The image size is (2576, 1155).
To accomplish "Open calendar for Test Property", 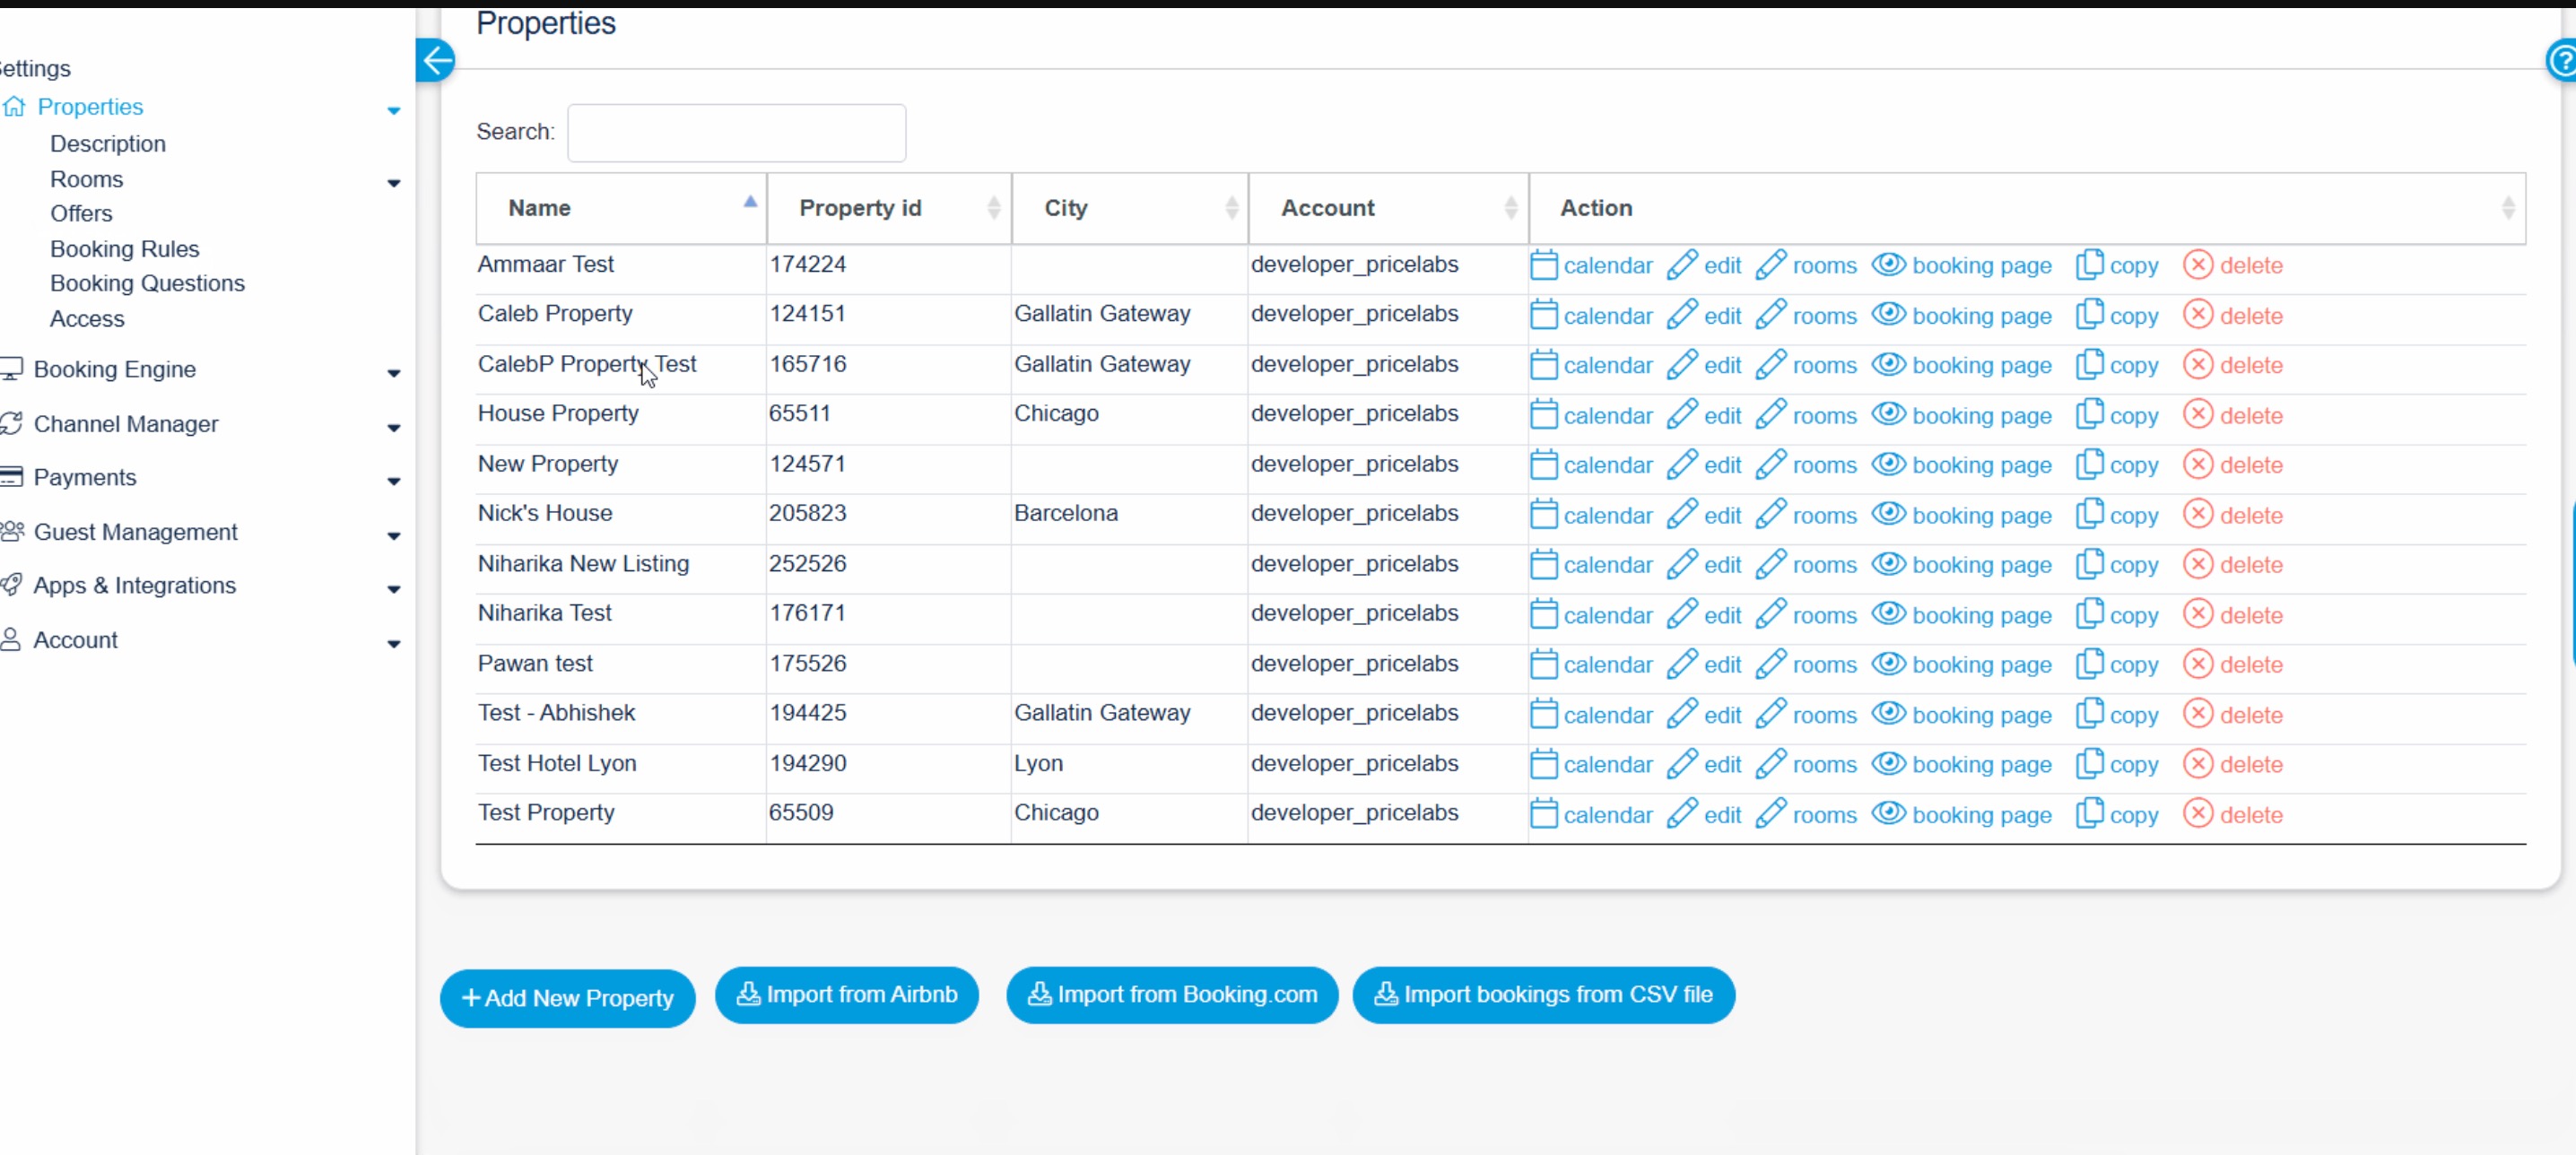I will pos(1591,815).
